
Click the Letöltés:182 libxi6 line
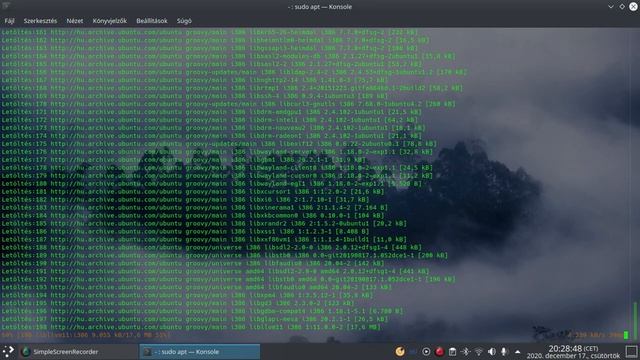(185, 200)
